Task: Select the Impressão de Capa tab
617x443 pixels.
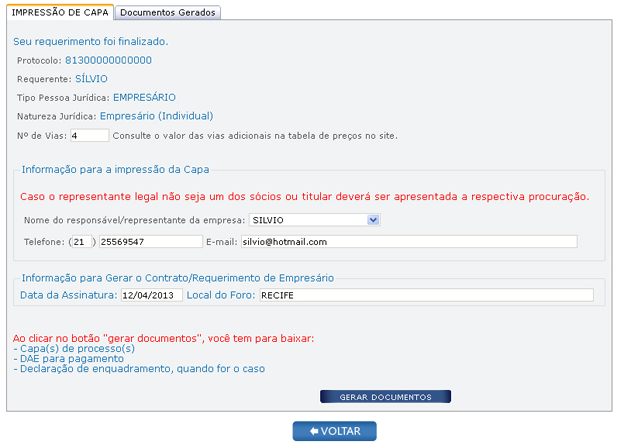Action: [60, 12]
